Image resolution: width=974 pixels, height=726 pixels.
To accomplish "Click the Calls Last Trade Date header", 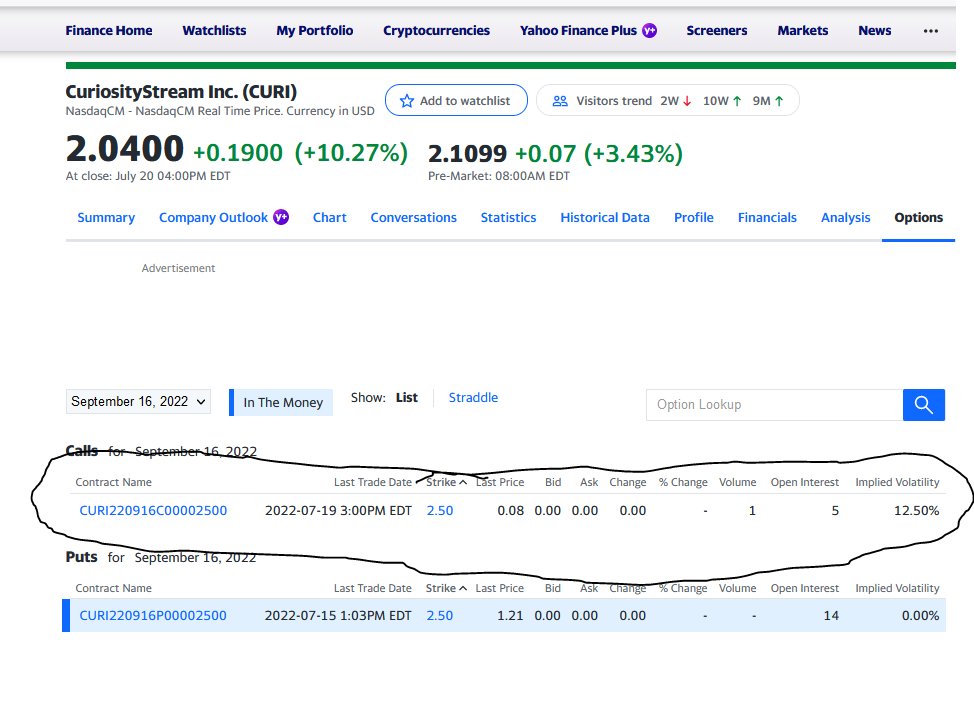I will pyautogui.click(x=373, y=483).
